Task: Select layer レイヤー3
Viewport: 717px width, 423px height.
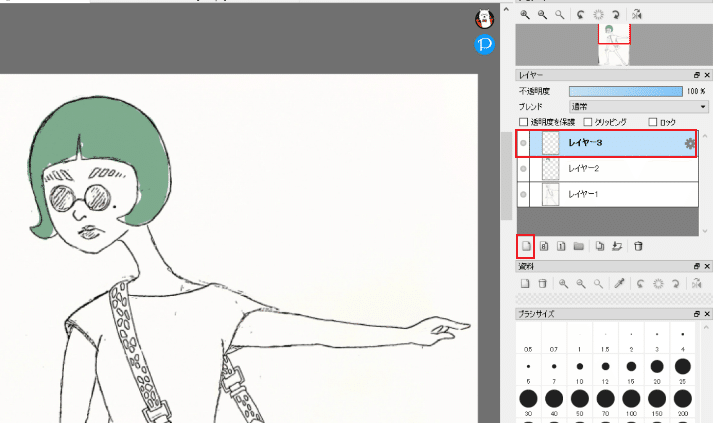Action: click(x=608, y=143)
